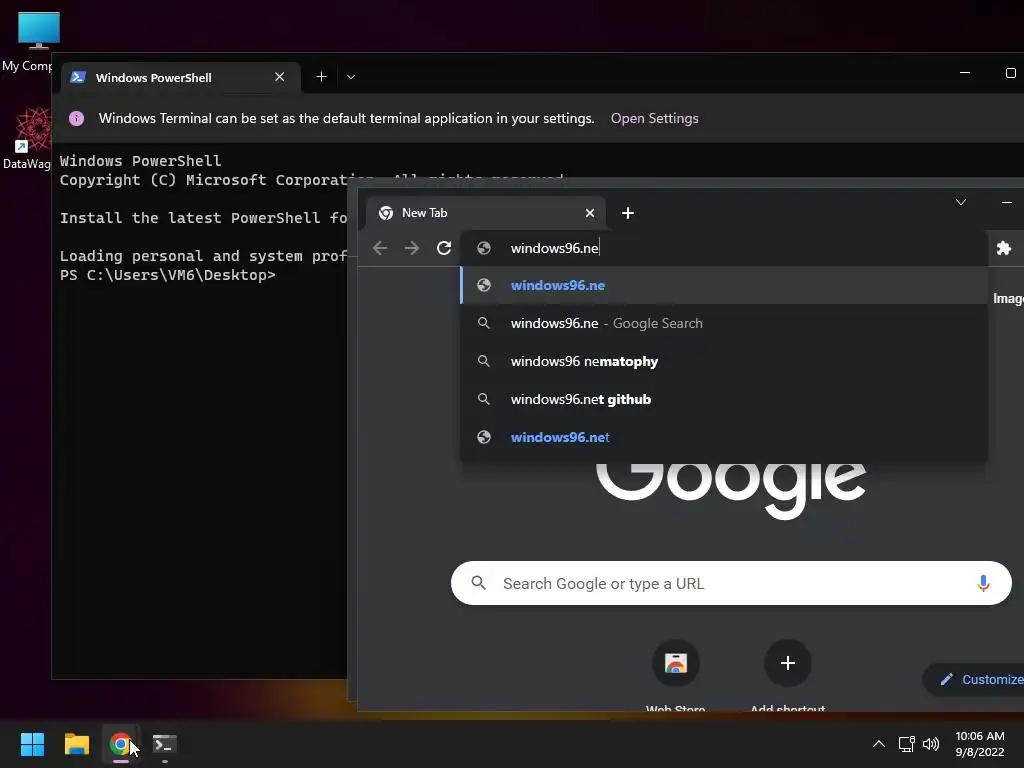Screen dimensions: 1024x768
Task: Click the Chrome address bar with windows96.ne
Action: click(x=724, y=248)
